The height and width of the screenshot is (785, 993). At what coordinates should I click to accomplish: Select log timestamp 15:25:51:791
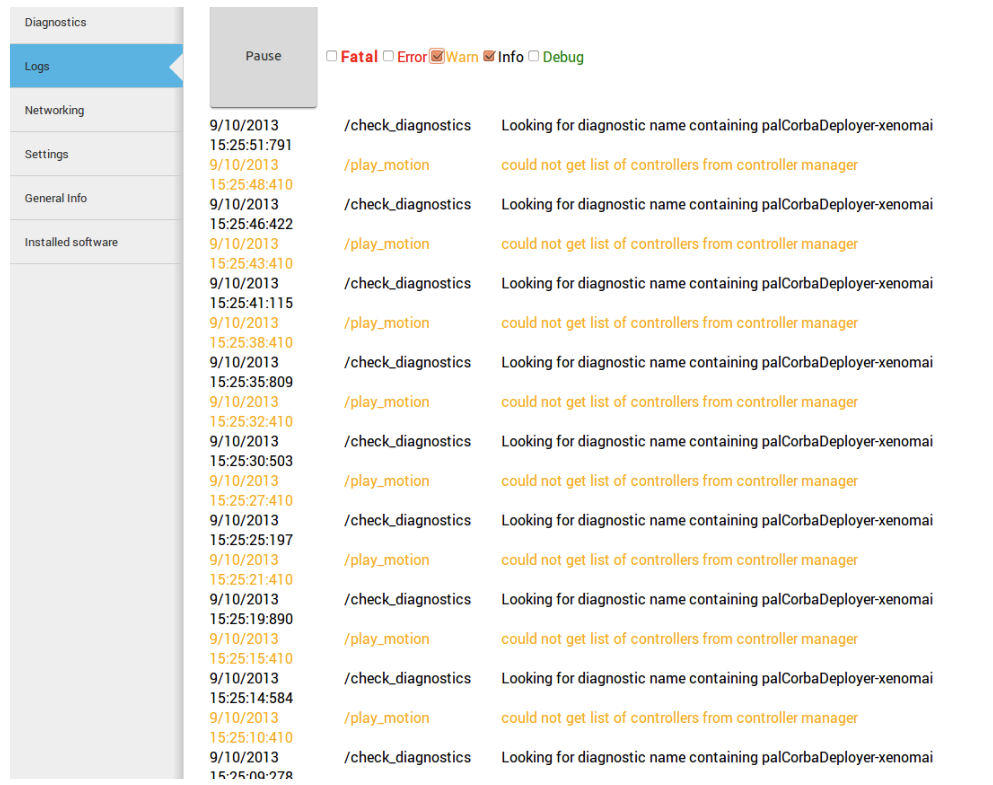(251, 145)
